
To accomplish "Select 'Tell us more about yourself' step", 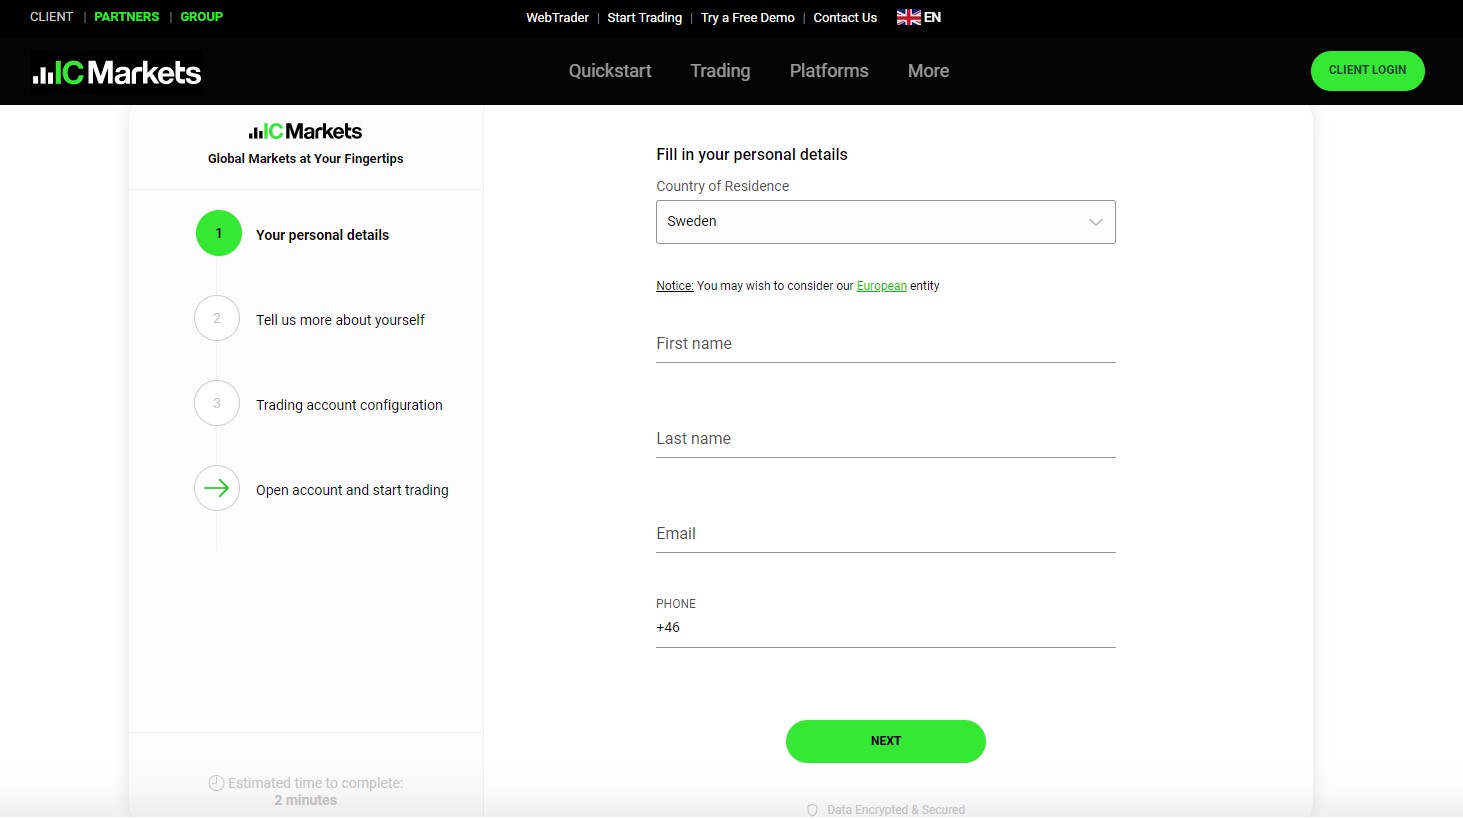I will point(340,320).
